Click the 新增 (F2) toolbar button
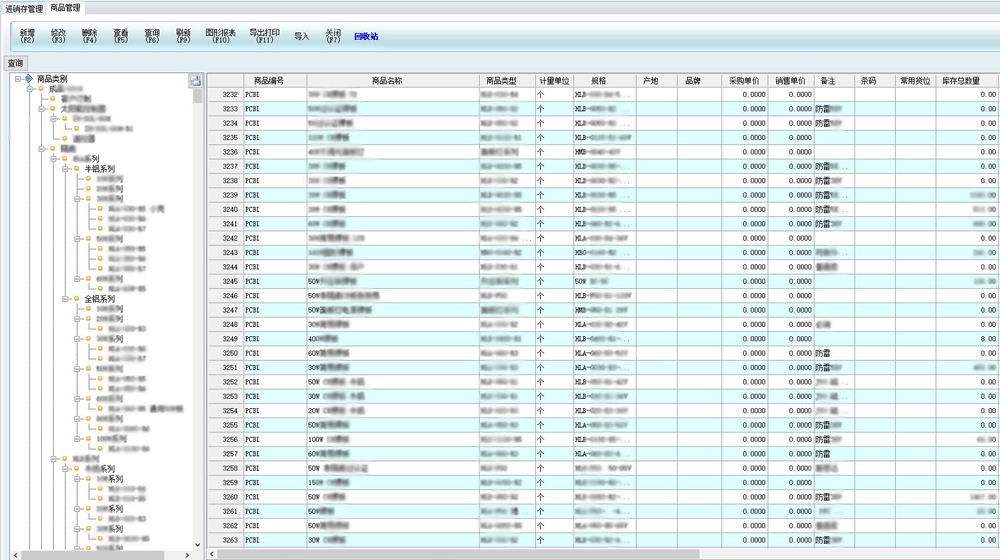The width and height of the screenshot is (1000, 560). pos(27,36)
